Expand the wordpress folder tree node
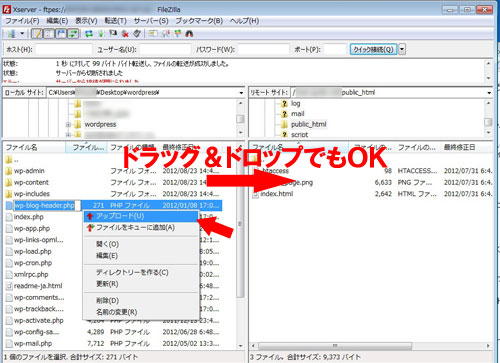 68,125
